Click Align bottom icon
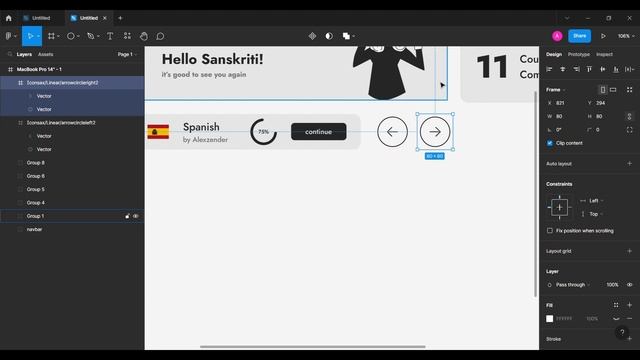The height and width of the screenshot is (360, 640). [x=616, y=69]
